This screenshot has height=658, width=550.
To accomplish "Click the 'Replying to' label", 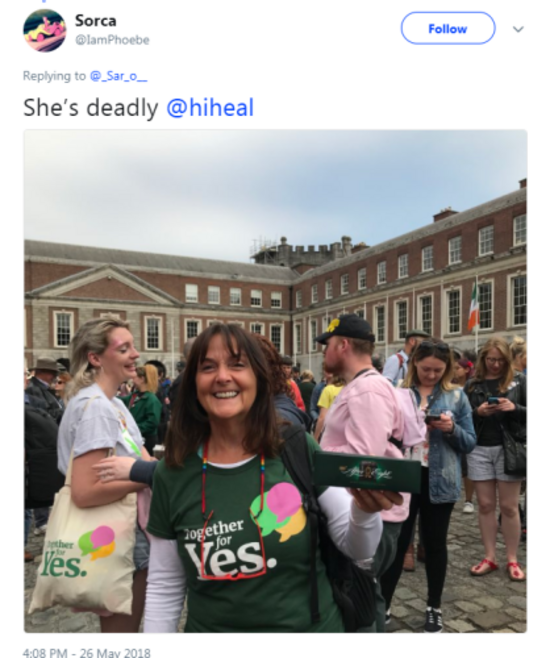I will pyautogui.click(x=54, y=76).
